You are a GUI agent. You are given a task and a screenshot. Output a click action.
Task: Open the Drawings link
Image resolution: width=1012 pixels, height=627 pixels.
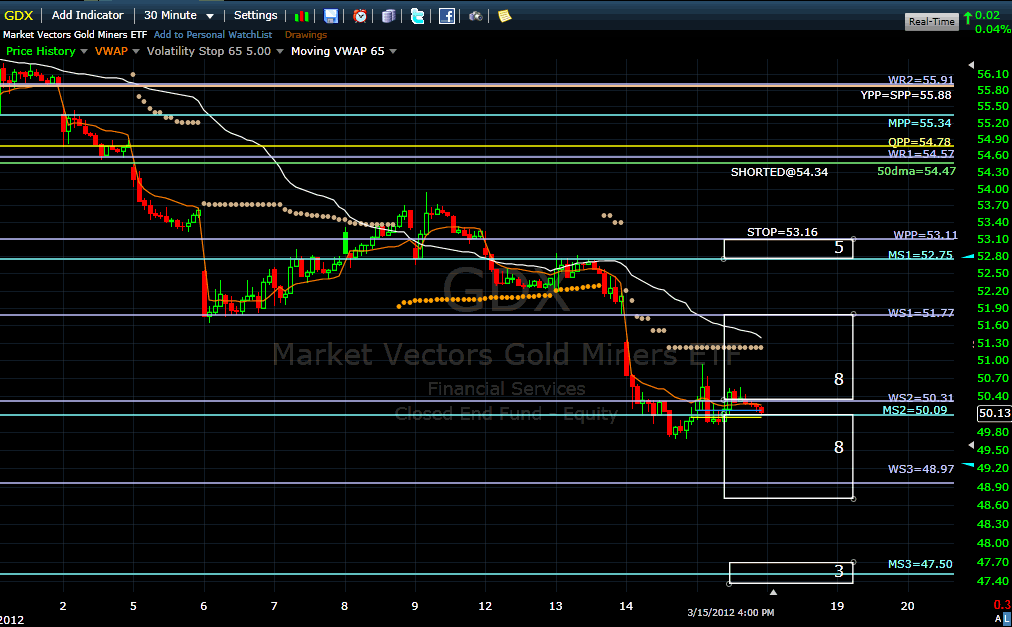pyautogui.click(x=306, y=35)
